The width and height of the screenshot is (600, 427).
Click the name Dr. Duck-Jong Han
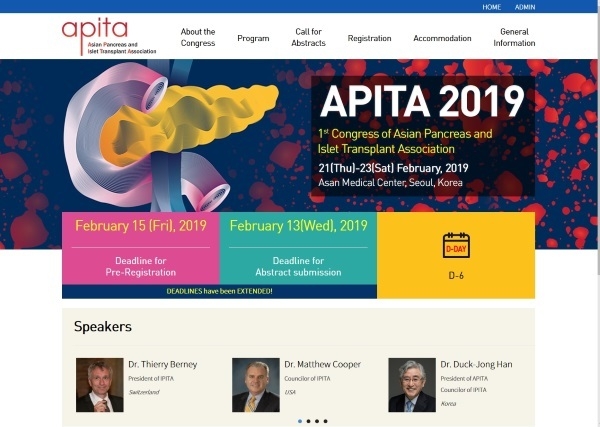476,364
